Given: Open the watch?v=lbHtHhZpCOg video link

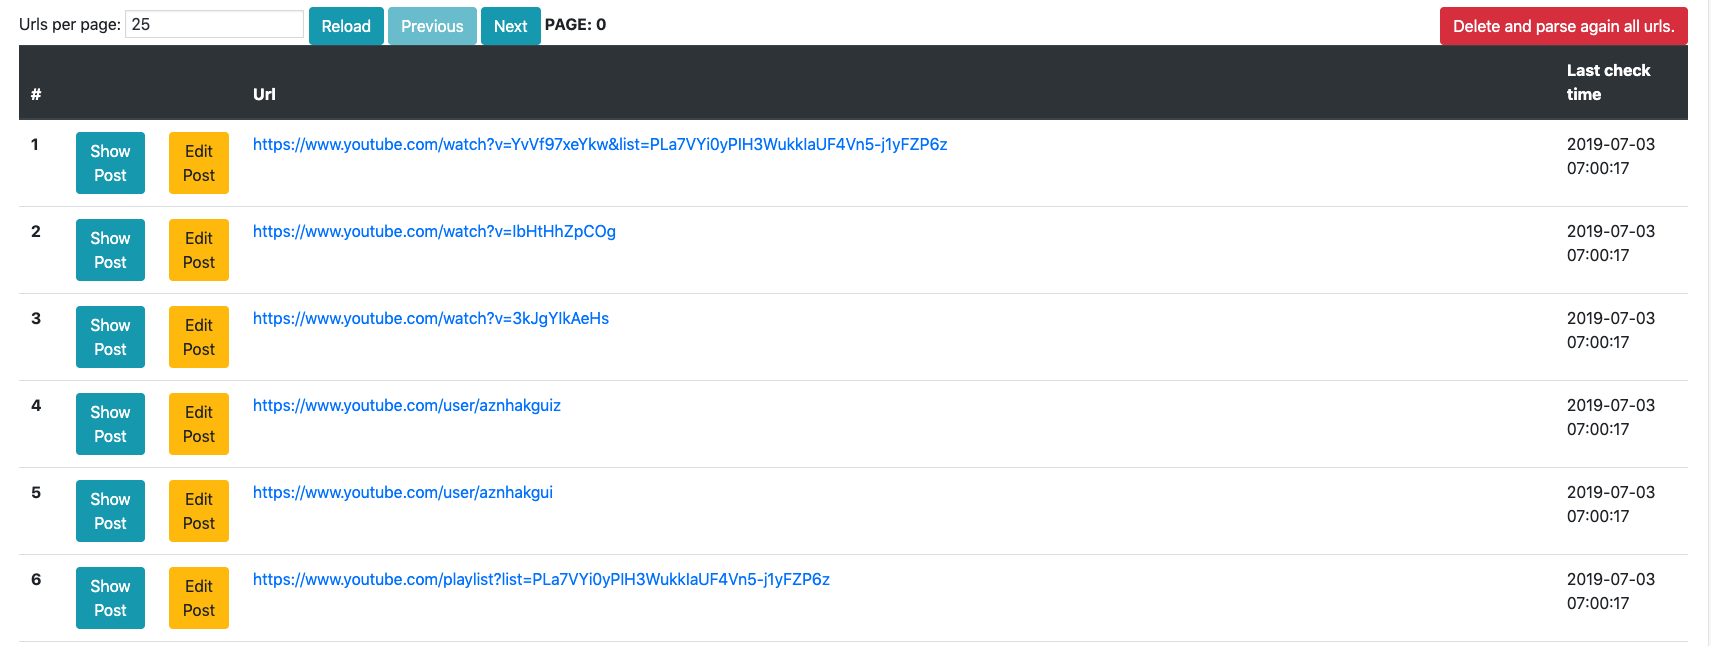Looking at the screenshot, I should point(434,231).
